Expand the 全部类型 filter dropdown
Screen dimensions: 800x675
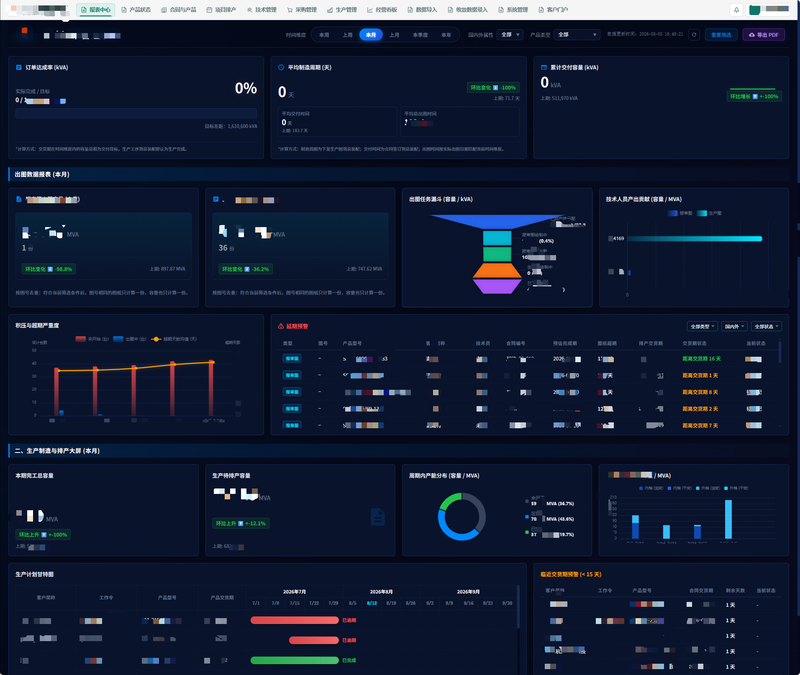coord(702,326)
